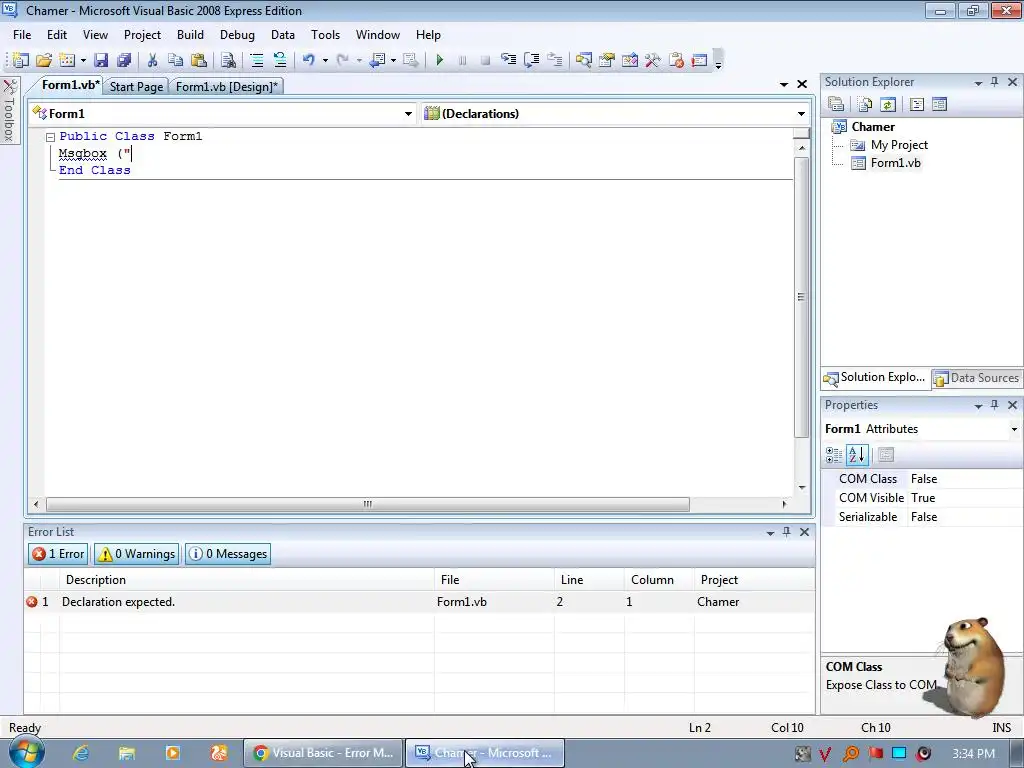This screenshot has width=1024, height=768.
Task: Open the Form1 class name dropdown
Action: (x=408, y=114)
